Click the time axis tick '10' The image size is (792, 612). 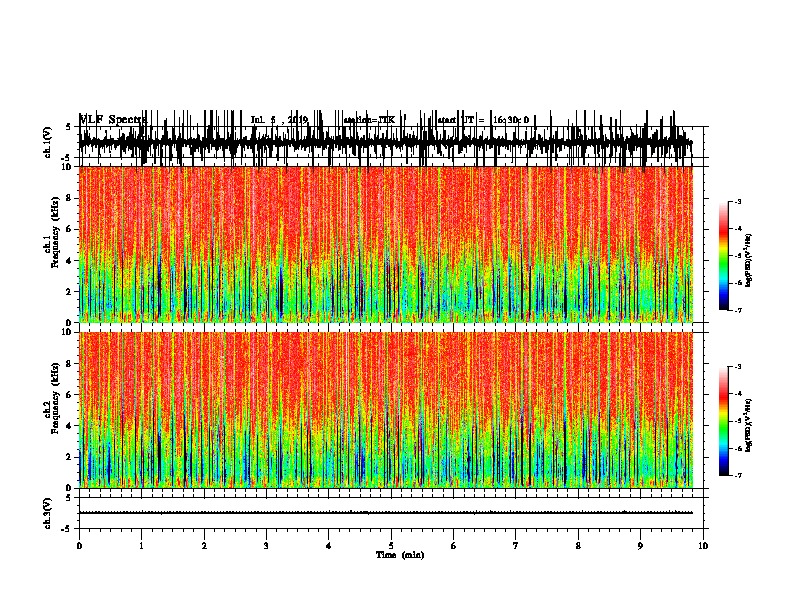[x=703, y=546]
